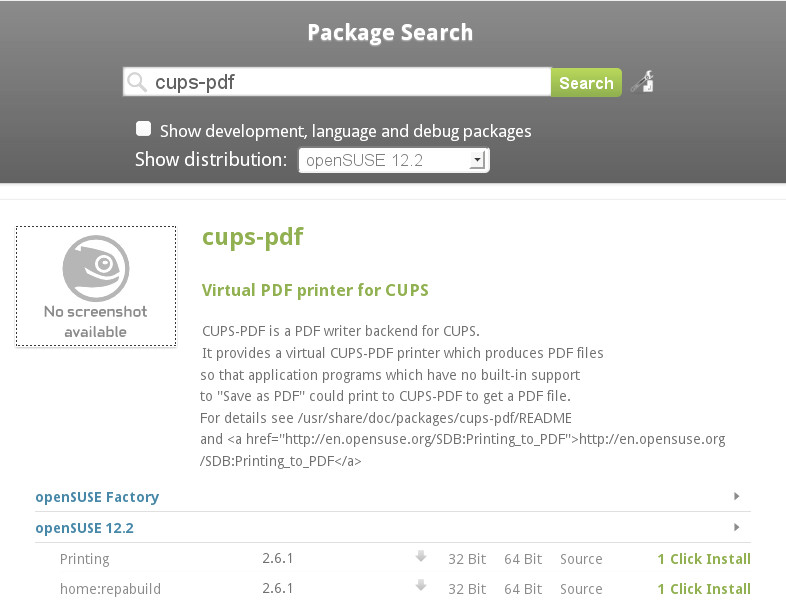Click the No screenshot available caption
Image resolution: width=786 pixels, height=604 pixels.
point(96,322)
